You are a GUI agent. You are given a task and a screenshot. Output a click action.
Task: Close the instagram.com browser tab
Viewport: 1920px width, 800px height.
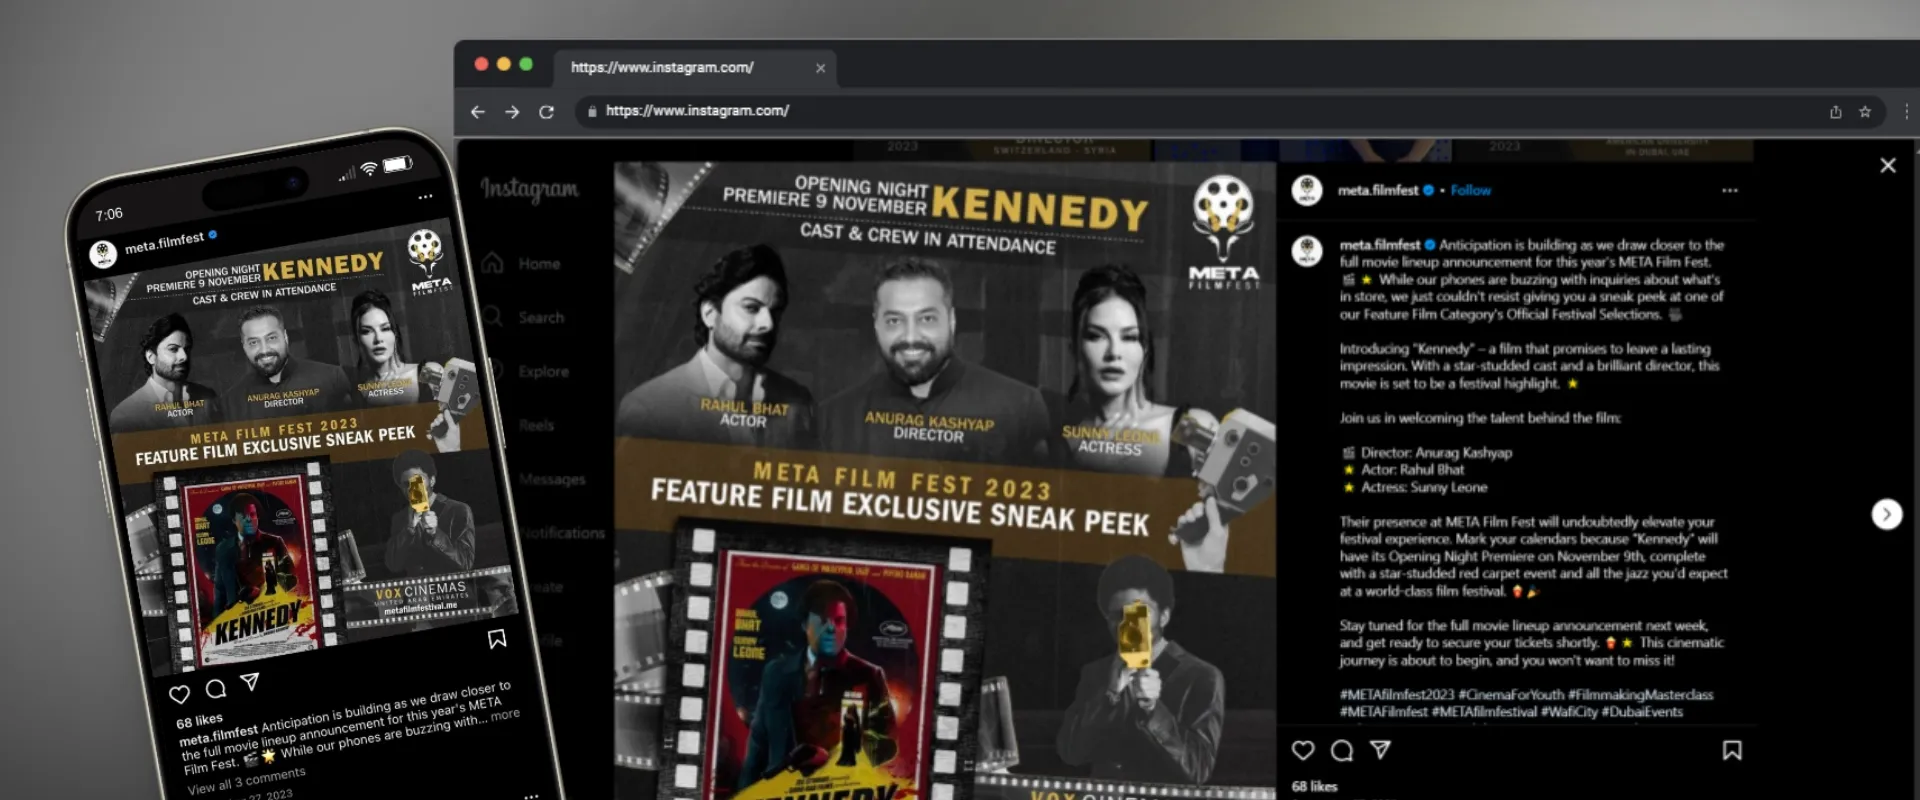coord(820,68)
